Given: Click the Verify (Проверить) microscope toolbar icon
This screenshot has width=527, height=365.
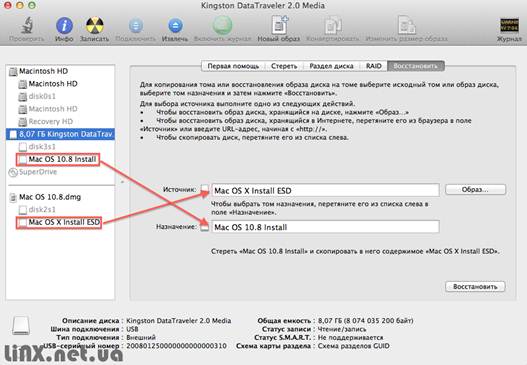Looking at the screenshot, I should (27, 25).
